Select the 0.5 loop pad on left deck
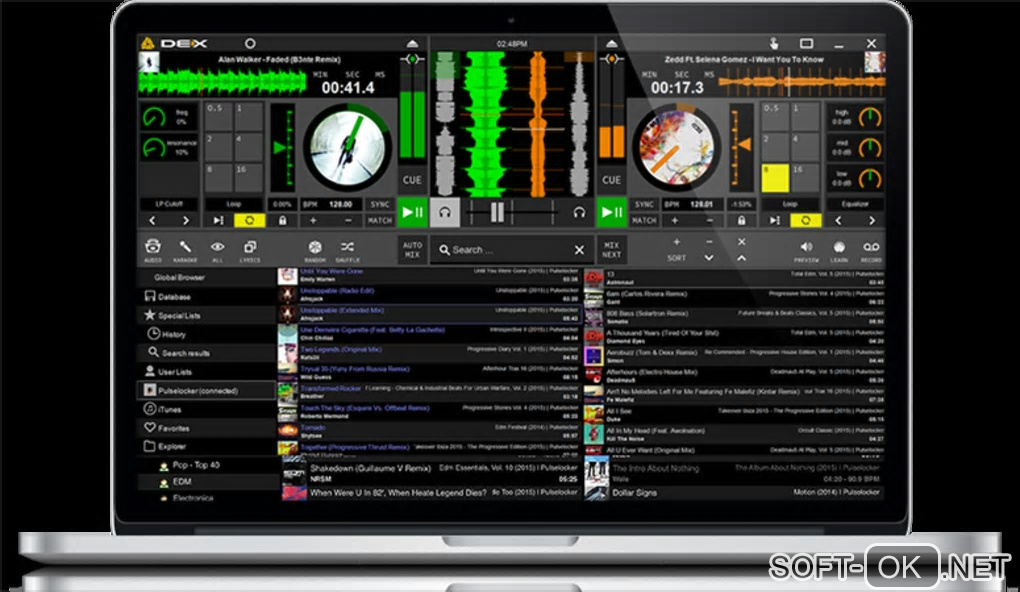This screenshot has height=592, width=1020. pos(219,116)
